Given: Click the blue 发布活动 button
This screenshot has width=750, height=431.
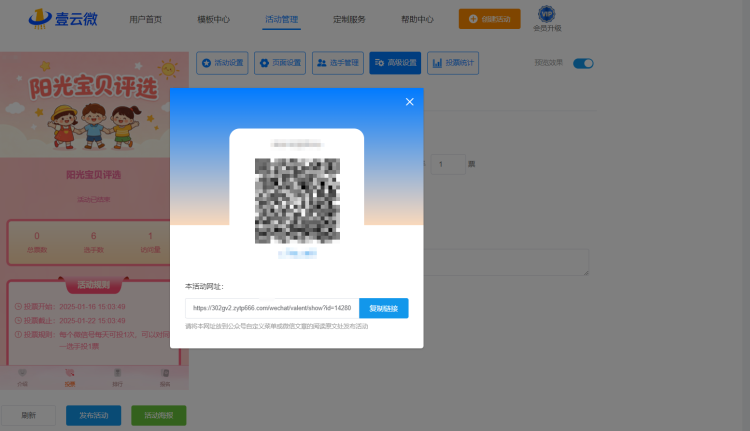Looking at the screenshot, I should coord(93,415).
